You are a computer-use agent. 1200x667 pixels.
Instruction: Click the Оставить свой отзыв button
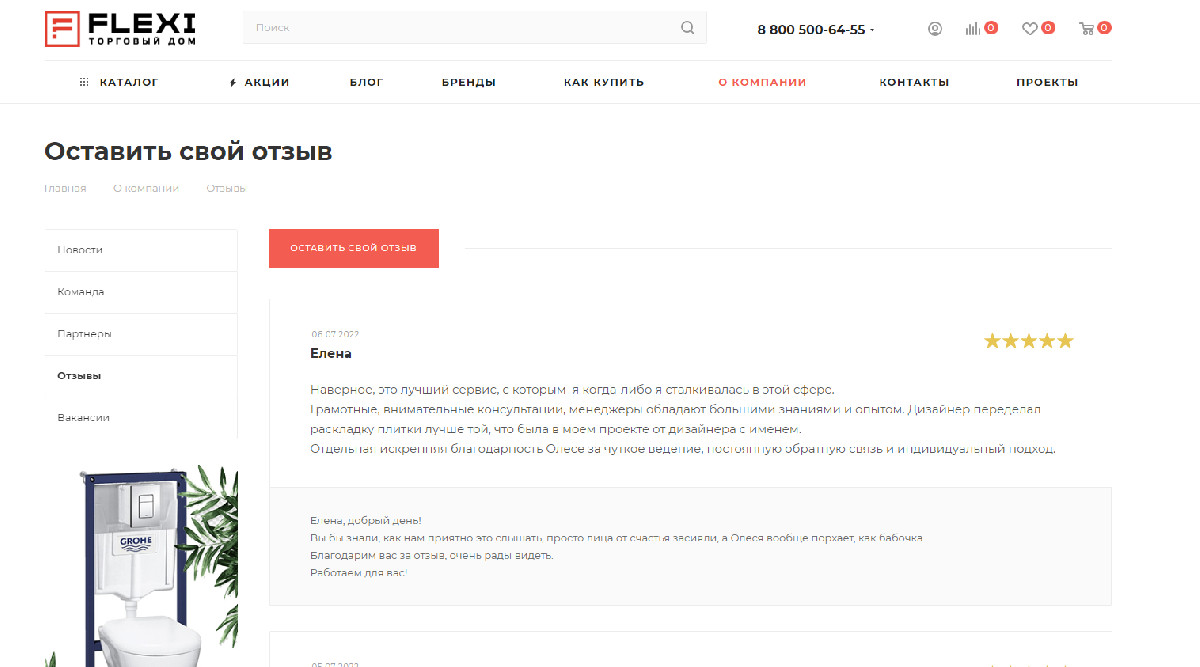pos(354,248)
